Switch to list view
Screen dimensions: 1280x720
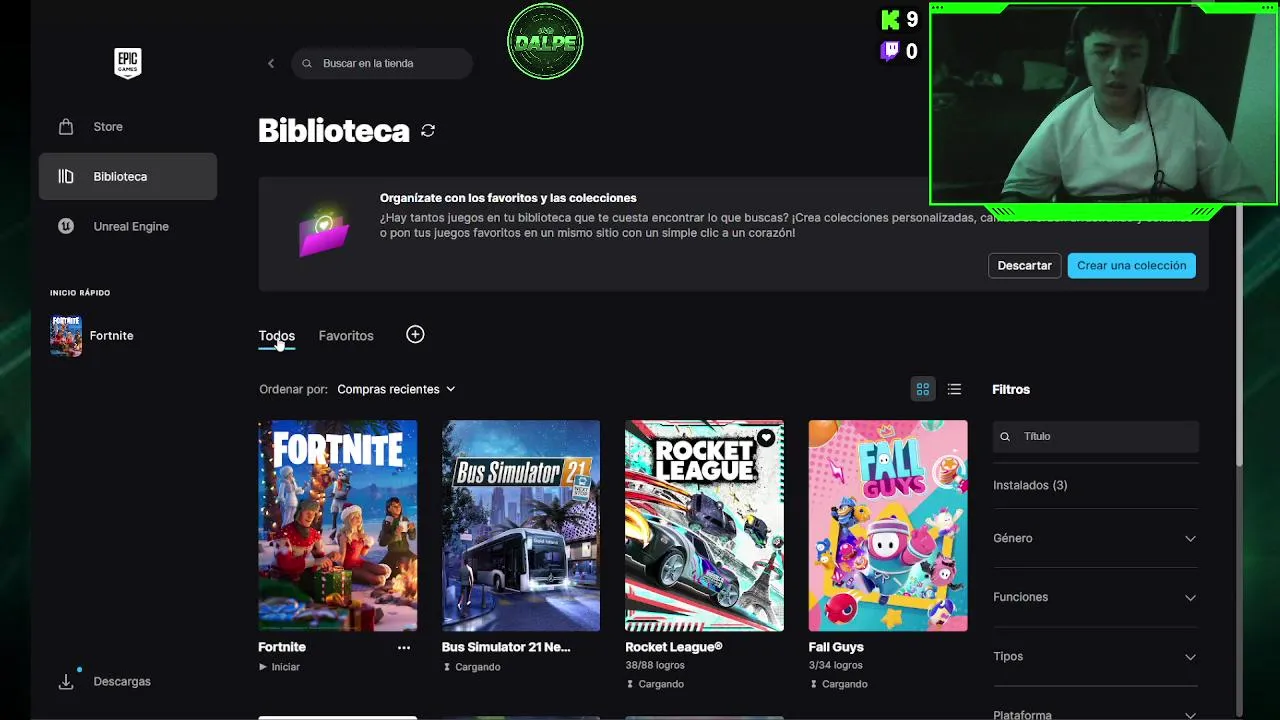(954, 389)
